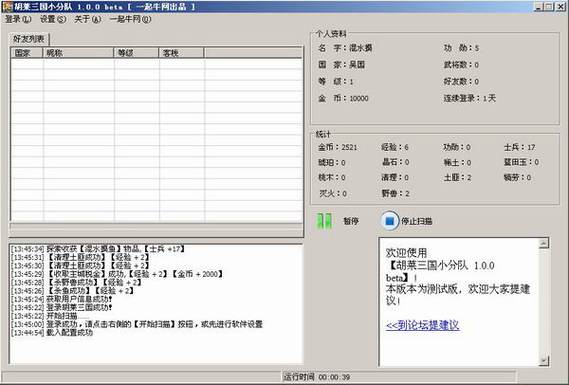Click status bar 运行时间 00:00:39
Viewport: 569px width, 385px height.
click(x=317, y=377)
